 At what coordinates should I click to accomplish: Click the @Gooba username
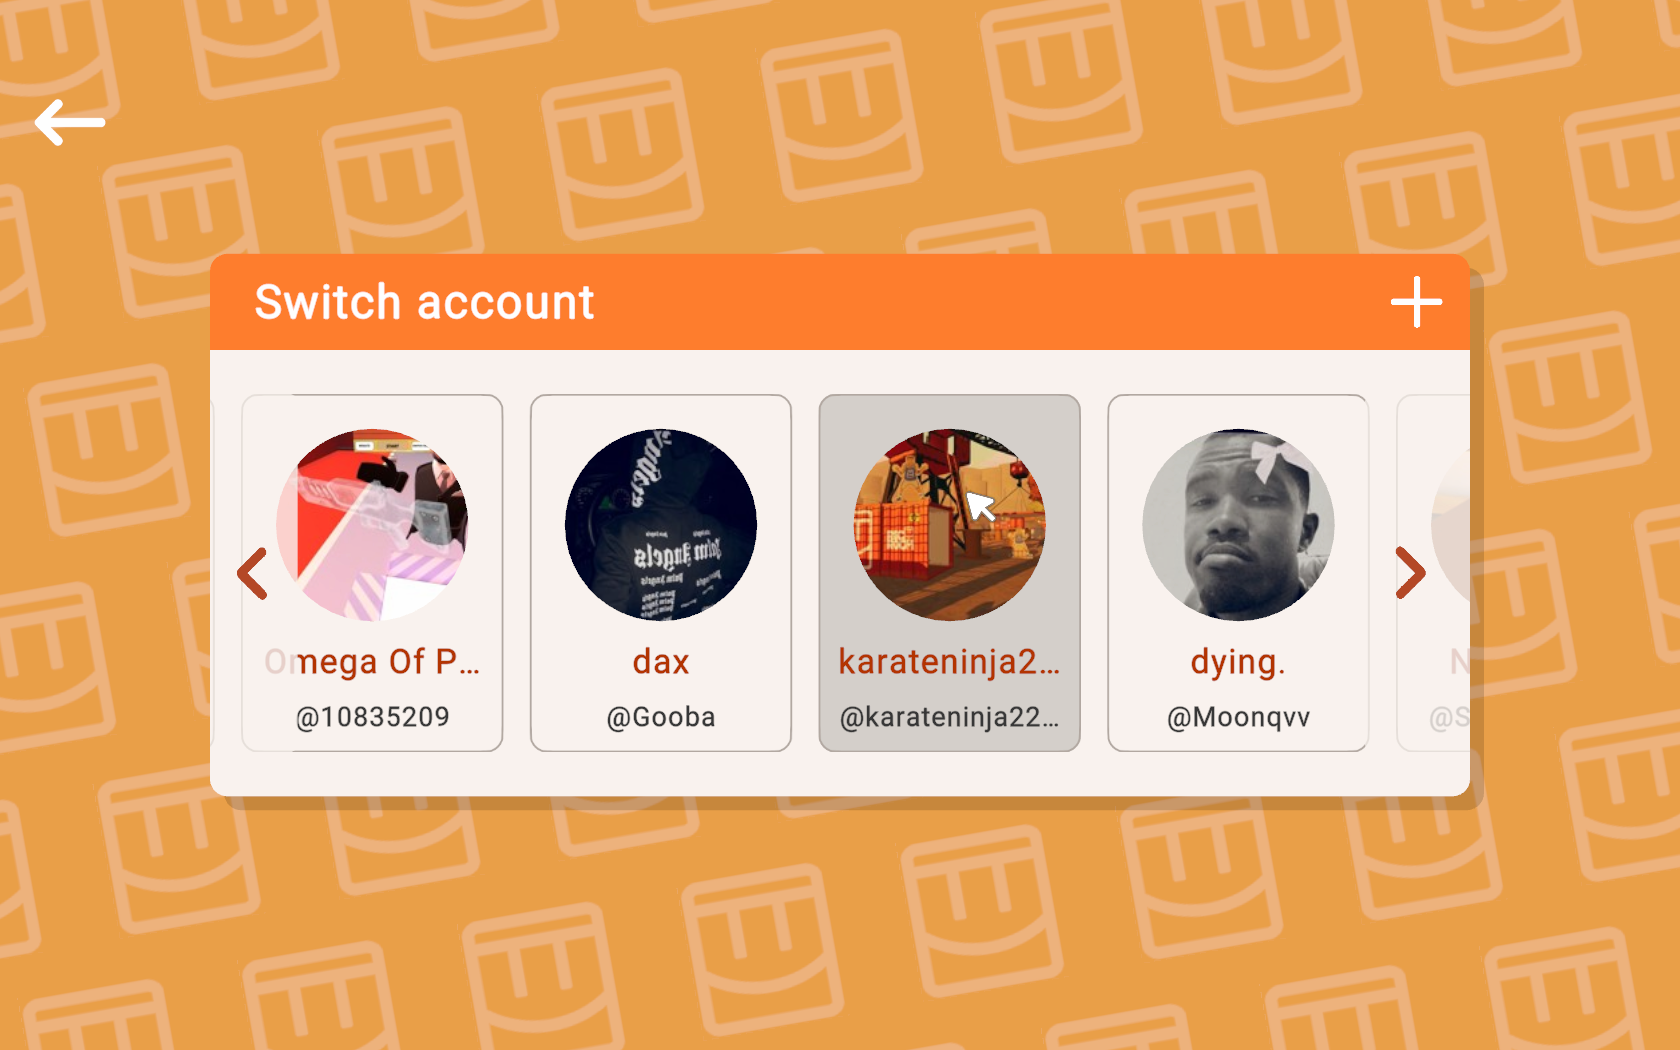661,717
